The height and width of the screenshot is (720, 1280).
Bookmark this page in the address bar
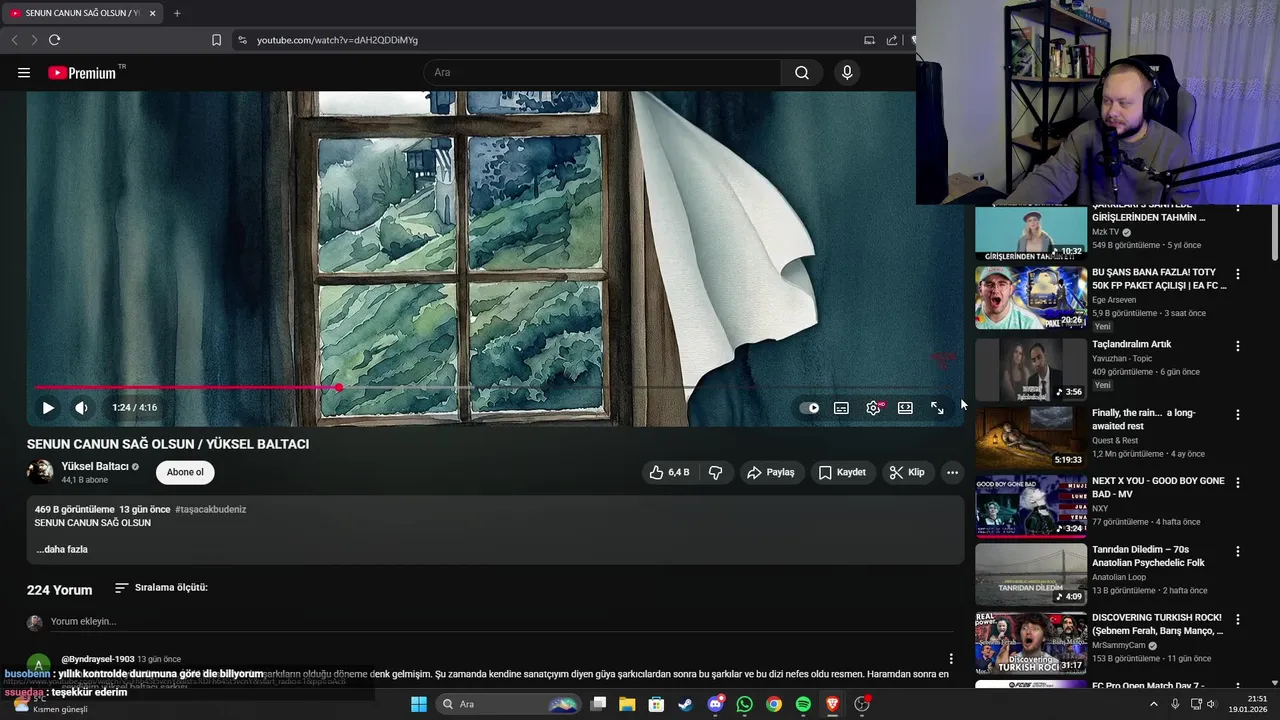[216, 40]
